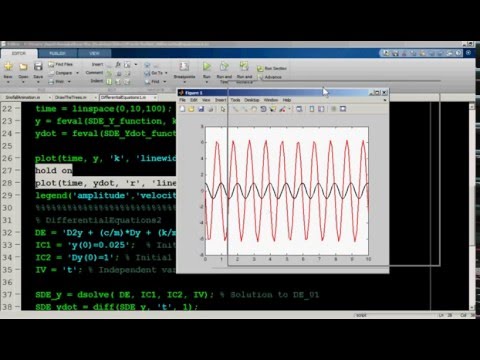Select the Zoom In tool in Figure 1
This screenshot has height=360, width=480.
tap(236, 109)
